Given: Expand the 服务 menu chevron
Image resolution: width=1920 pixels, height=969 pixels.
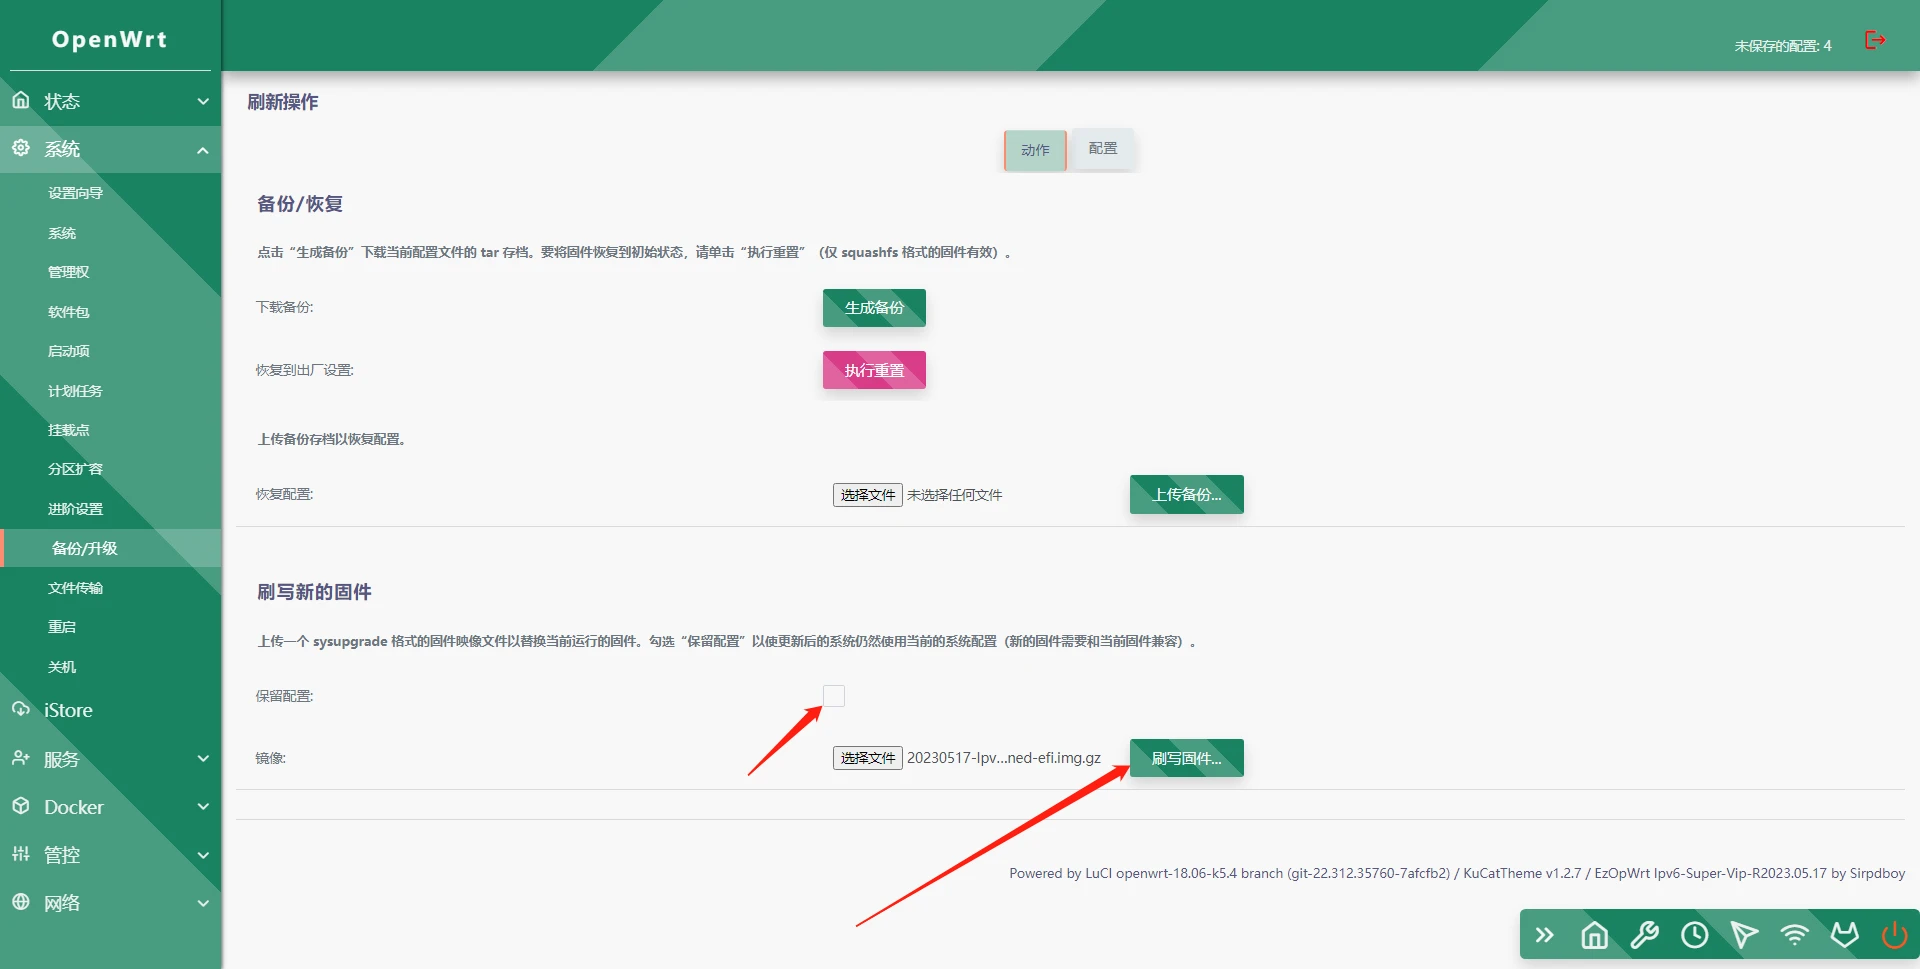Looking at the screenshot, I should pyautogui.click(x=203, y=759).
